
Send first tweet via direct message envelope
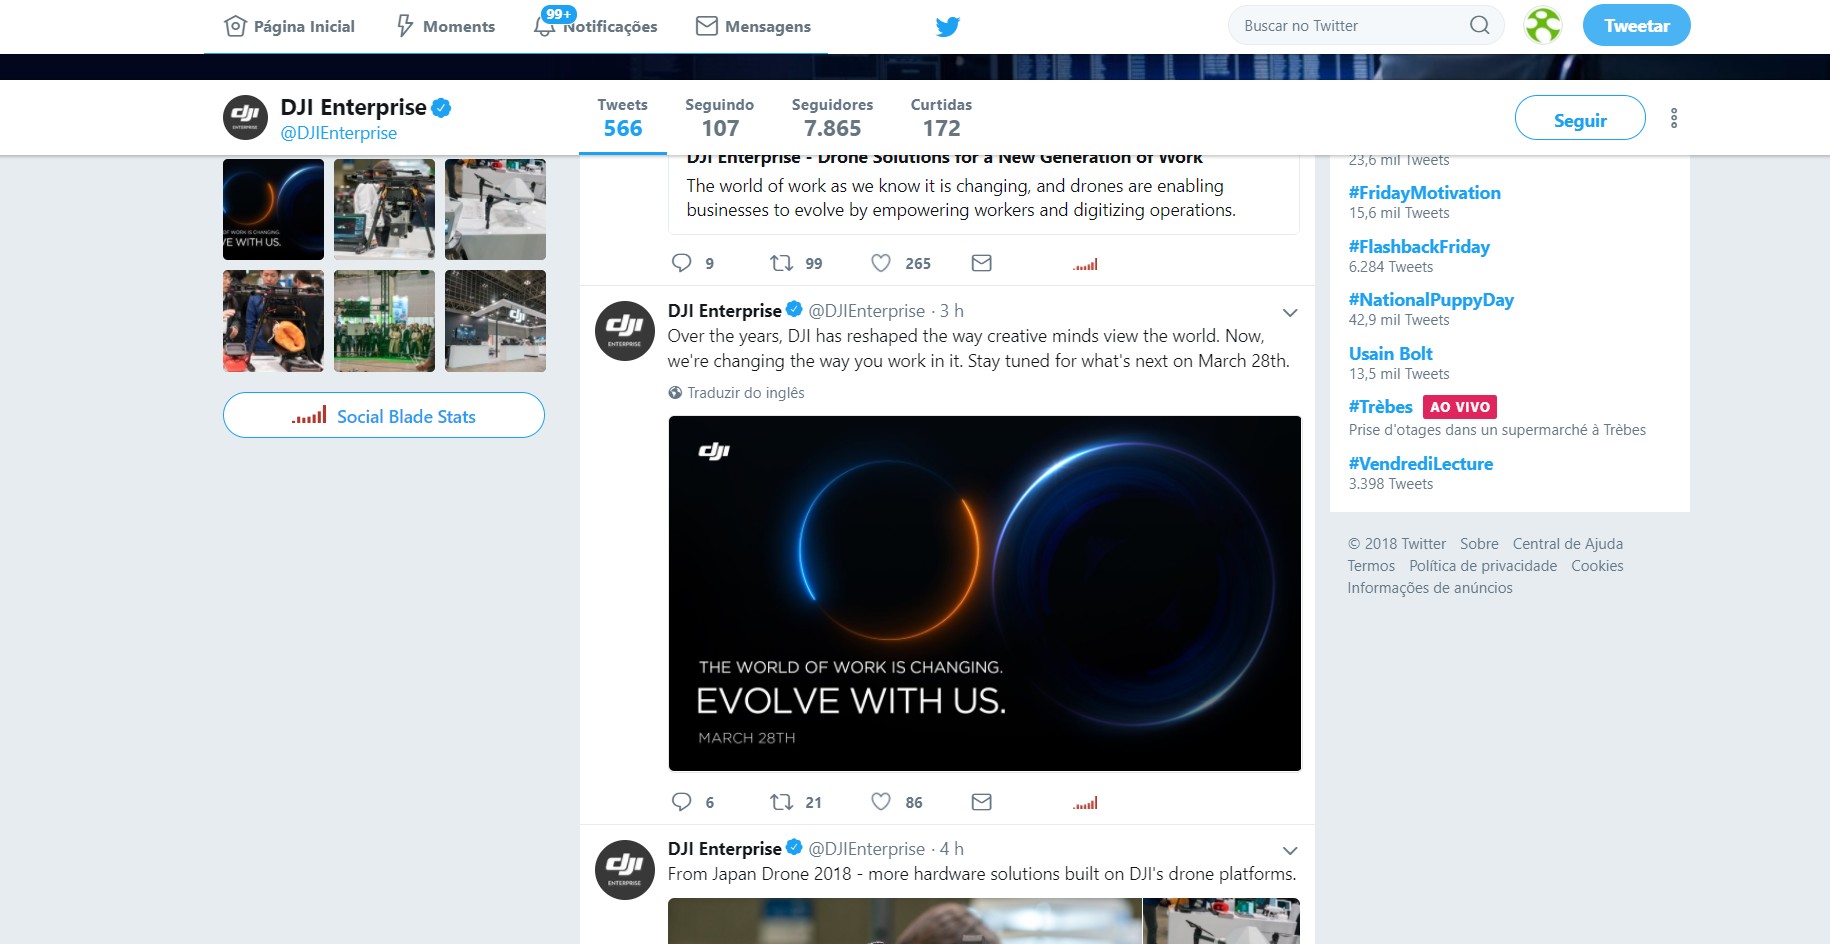(x=982, y=263)
